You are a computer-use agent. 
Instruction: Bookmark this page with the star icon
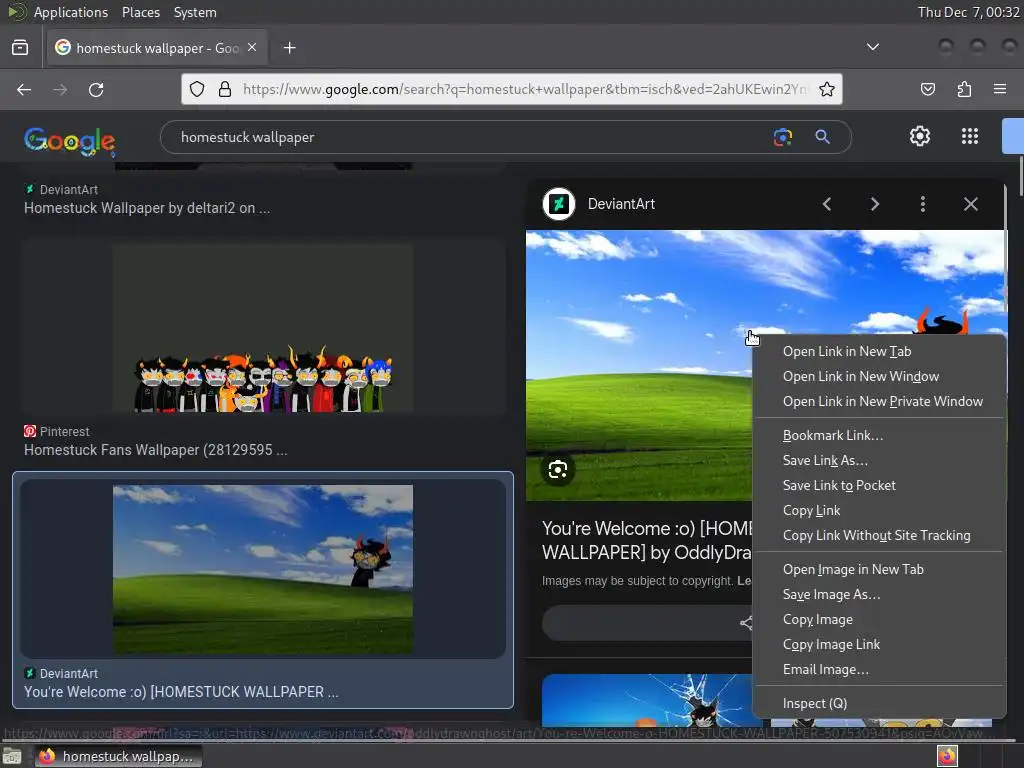[x=827, y=89]
